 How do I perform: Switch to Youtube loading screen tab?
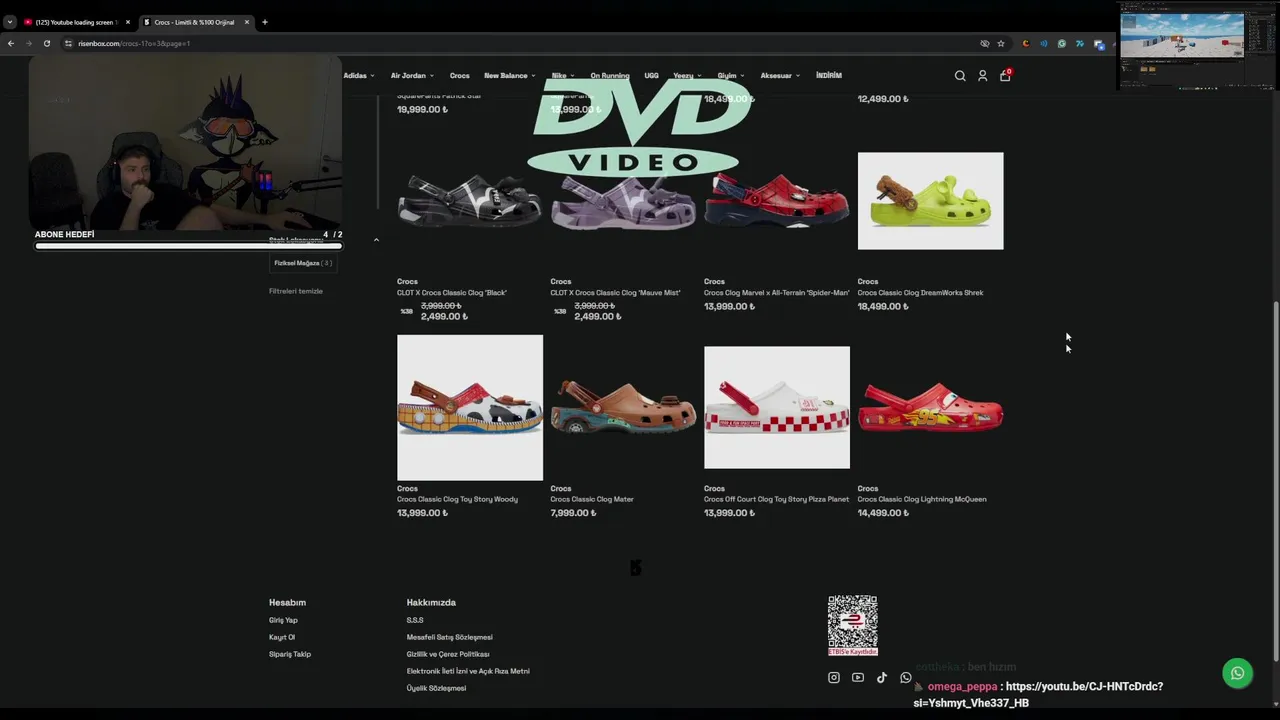pos(76,22)
